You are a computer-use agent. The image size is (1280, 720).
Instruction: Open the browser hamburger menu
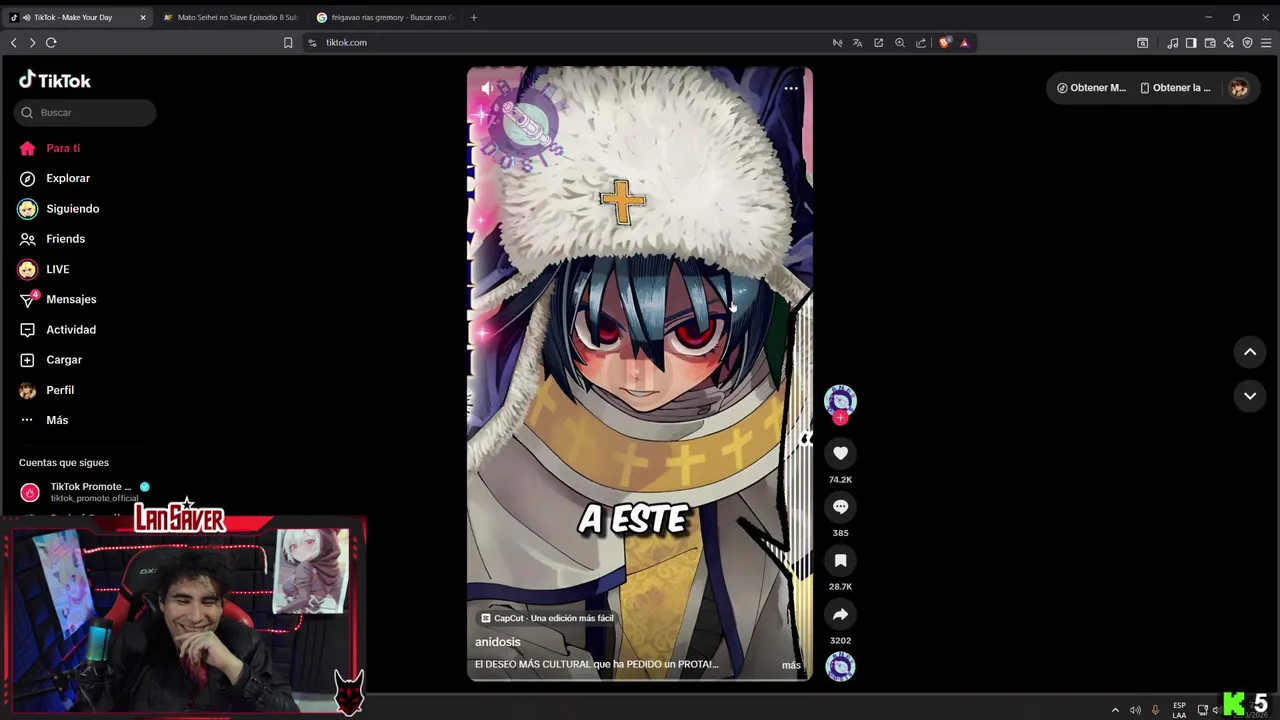click(1266, 43)
